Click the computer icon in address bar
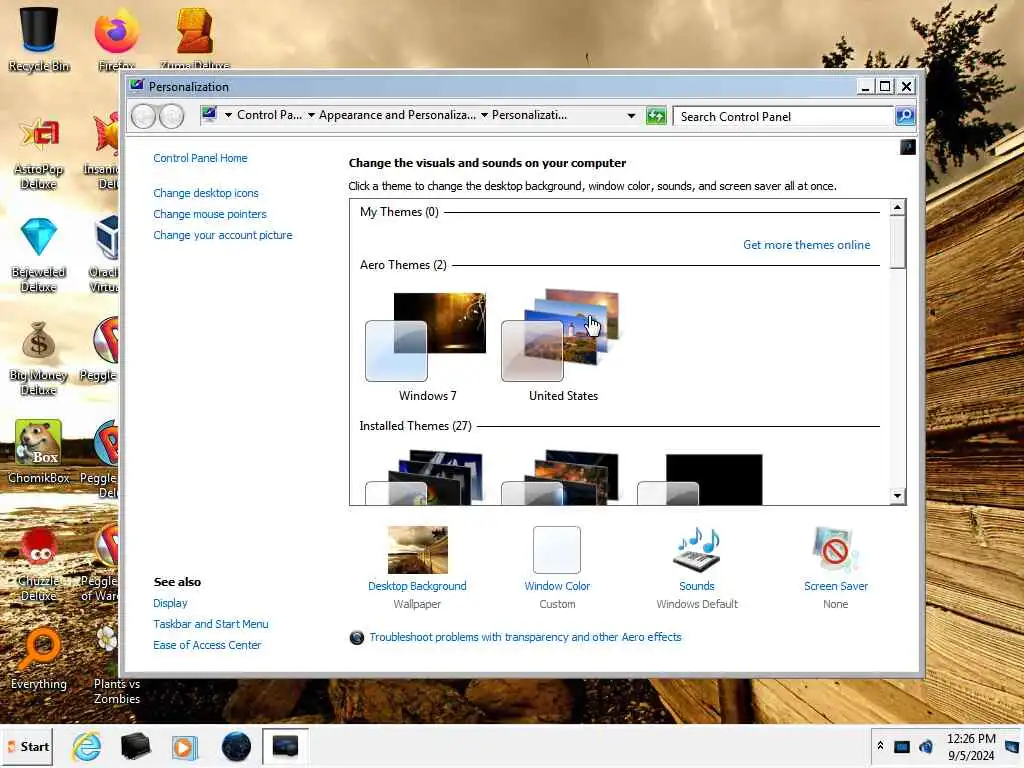 coord(209,115)
